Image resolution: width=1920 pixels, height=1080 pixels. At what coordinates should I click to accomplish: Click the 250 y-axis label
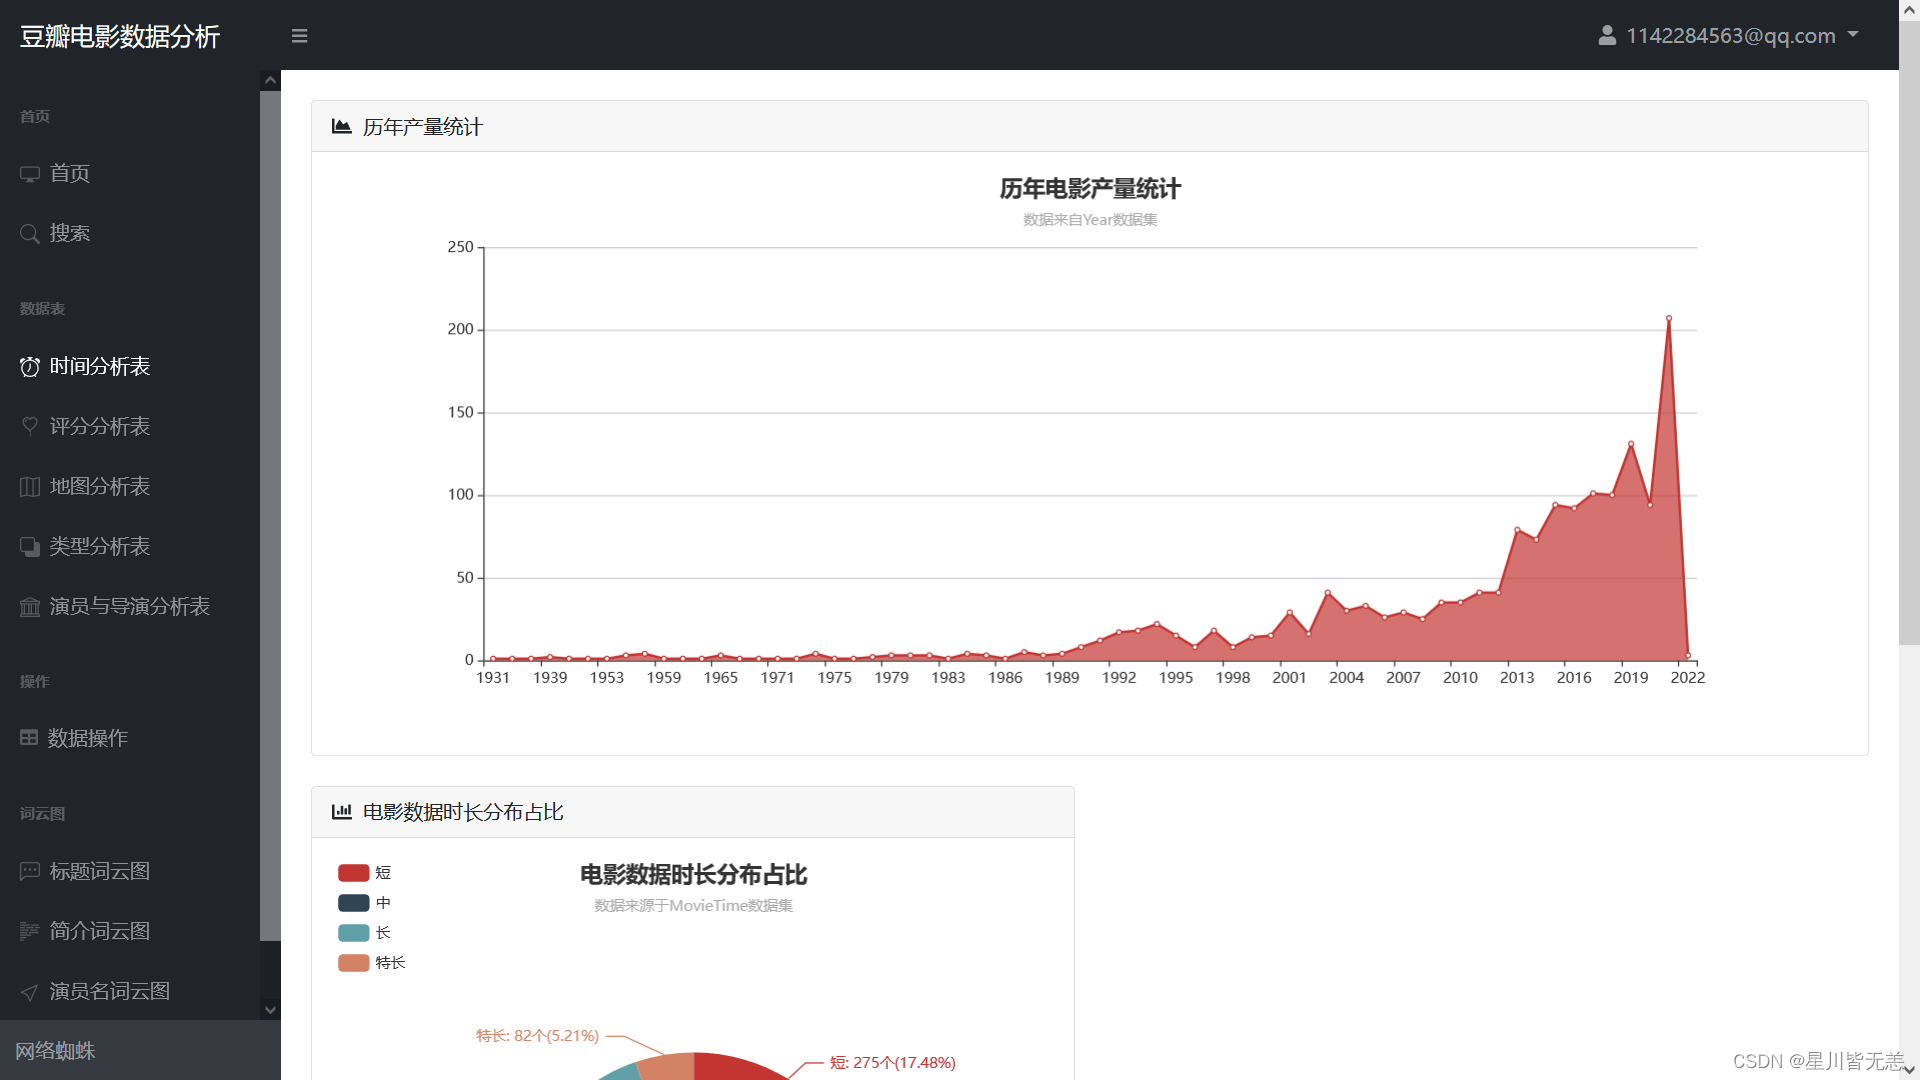(x=461, y=247)
